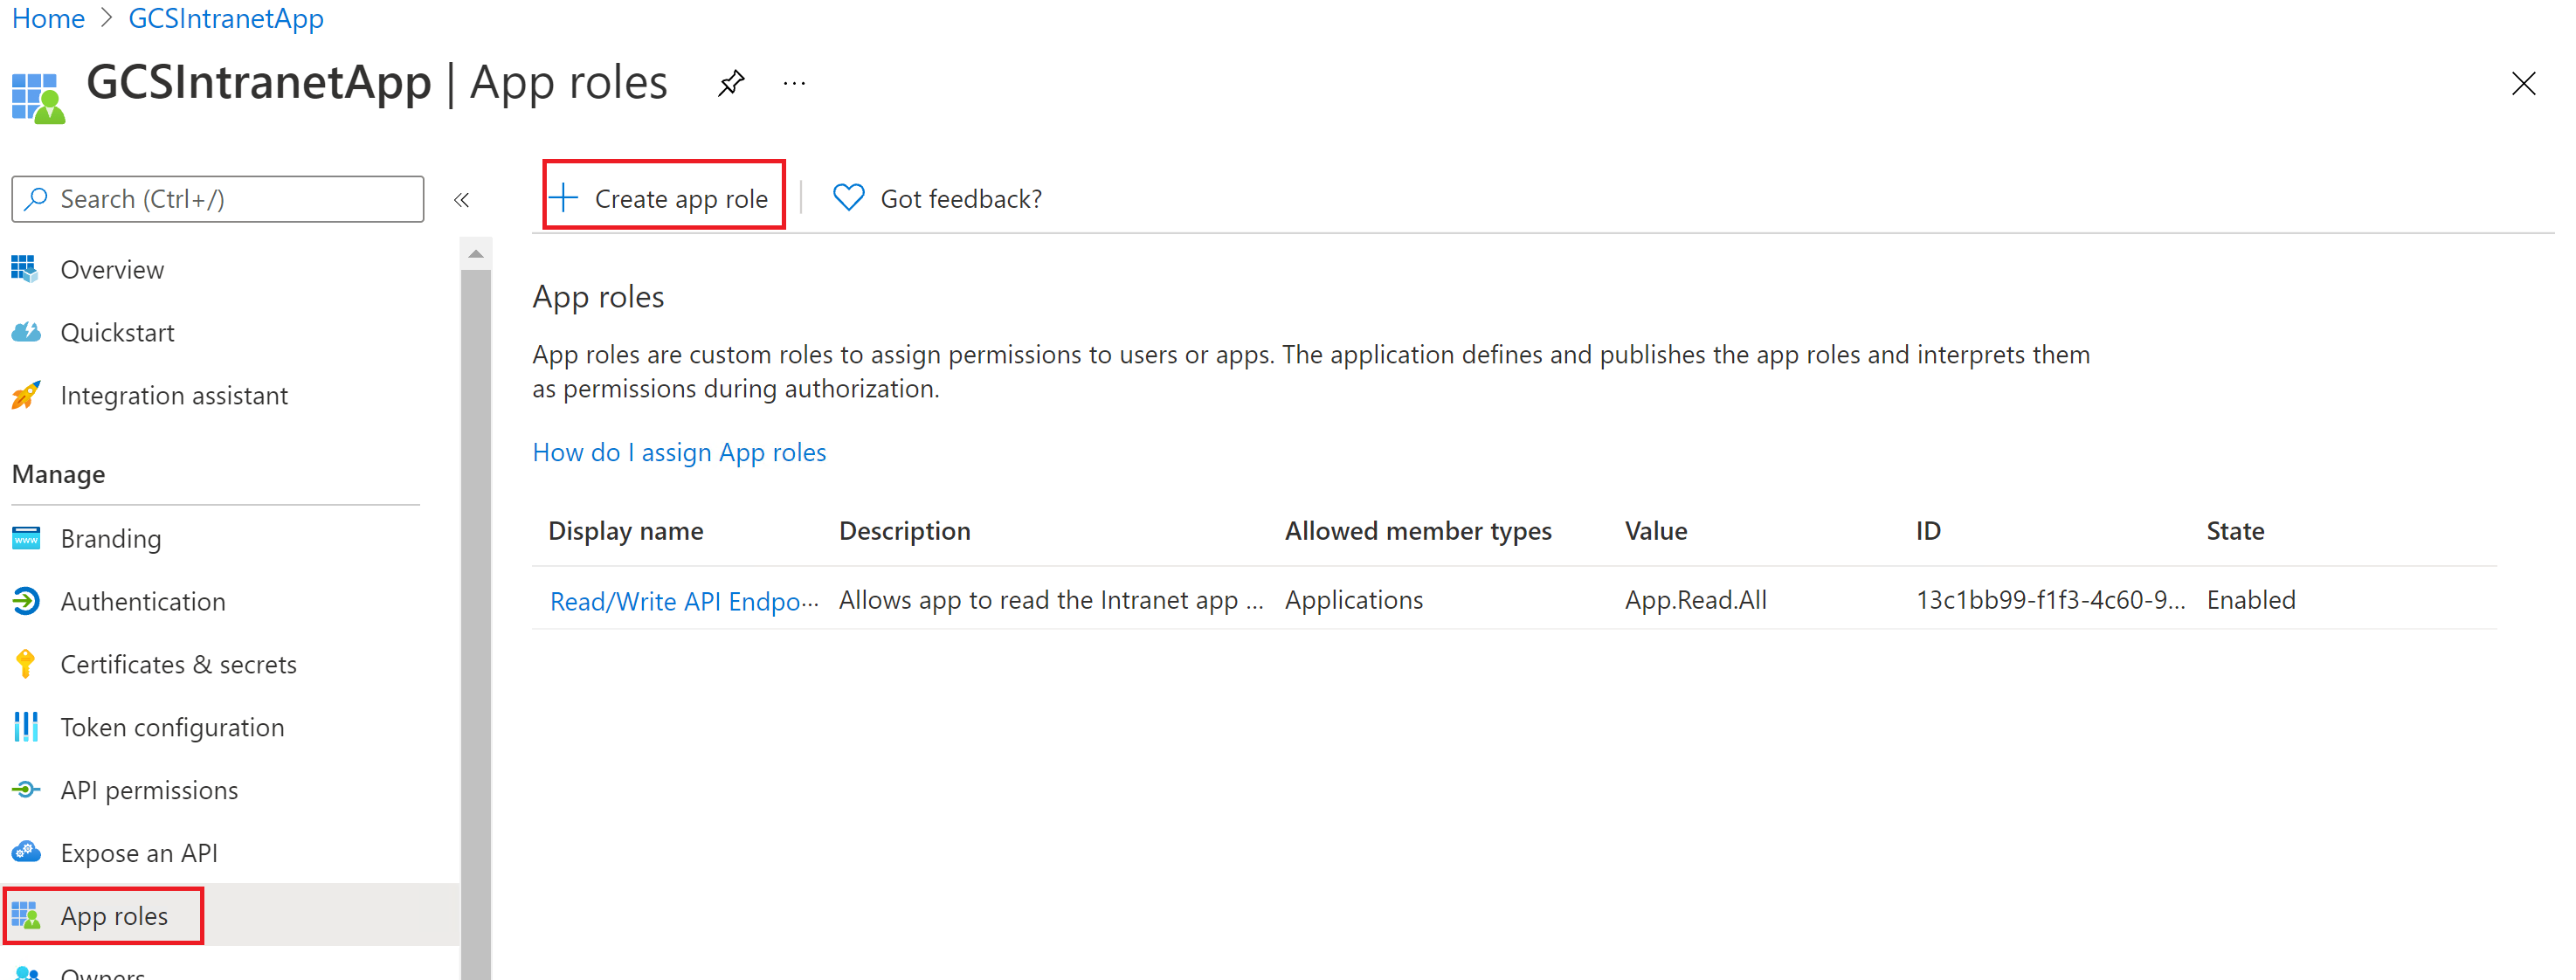Click the pin icon next to the title
This screenshot has height=980, width=2576.
click(731, 83)
